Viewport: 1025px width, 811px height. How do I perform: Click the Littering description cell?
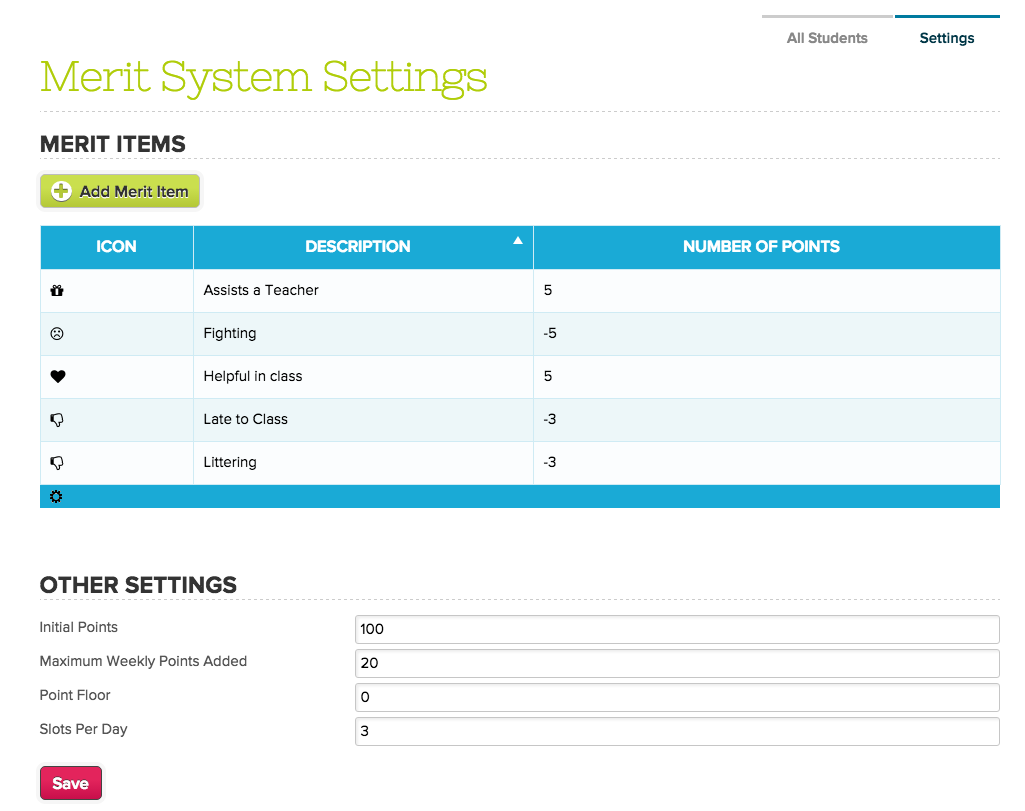[x=230, y=463]
